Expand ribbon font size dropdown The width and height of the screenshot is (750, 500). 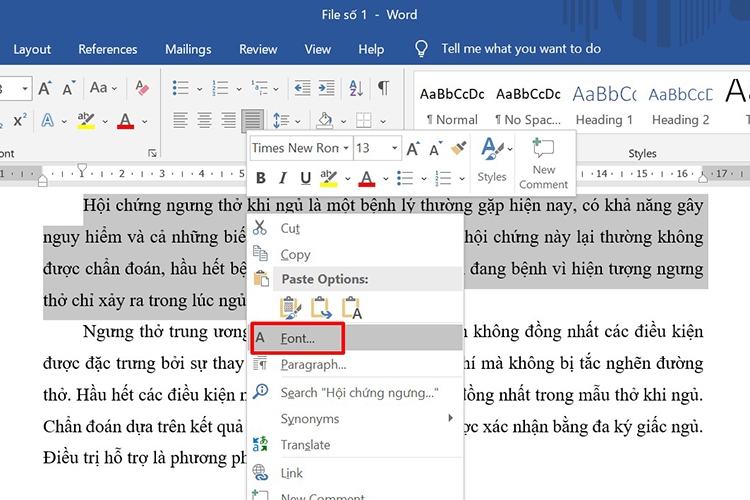click(x=25, y=89)
